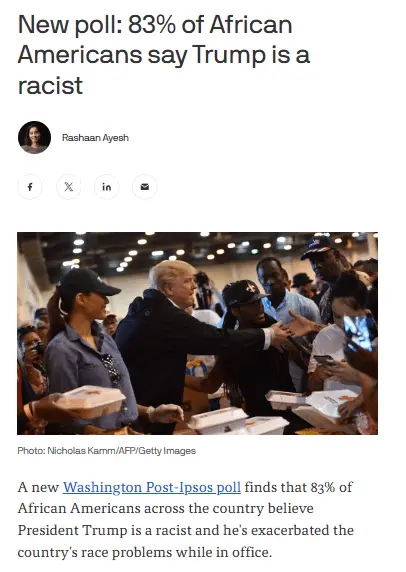
Task: Share the article on Facebook
Action: coord(30,187)
